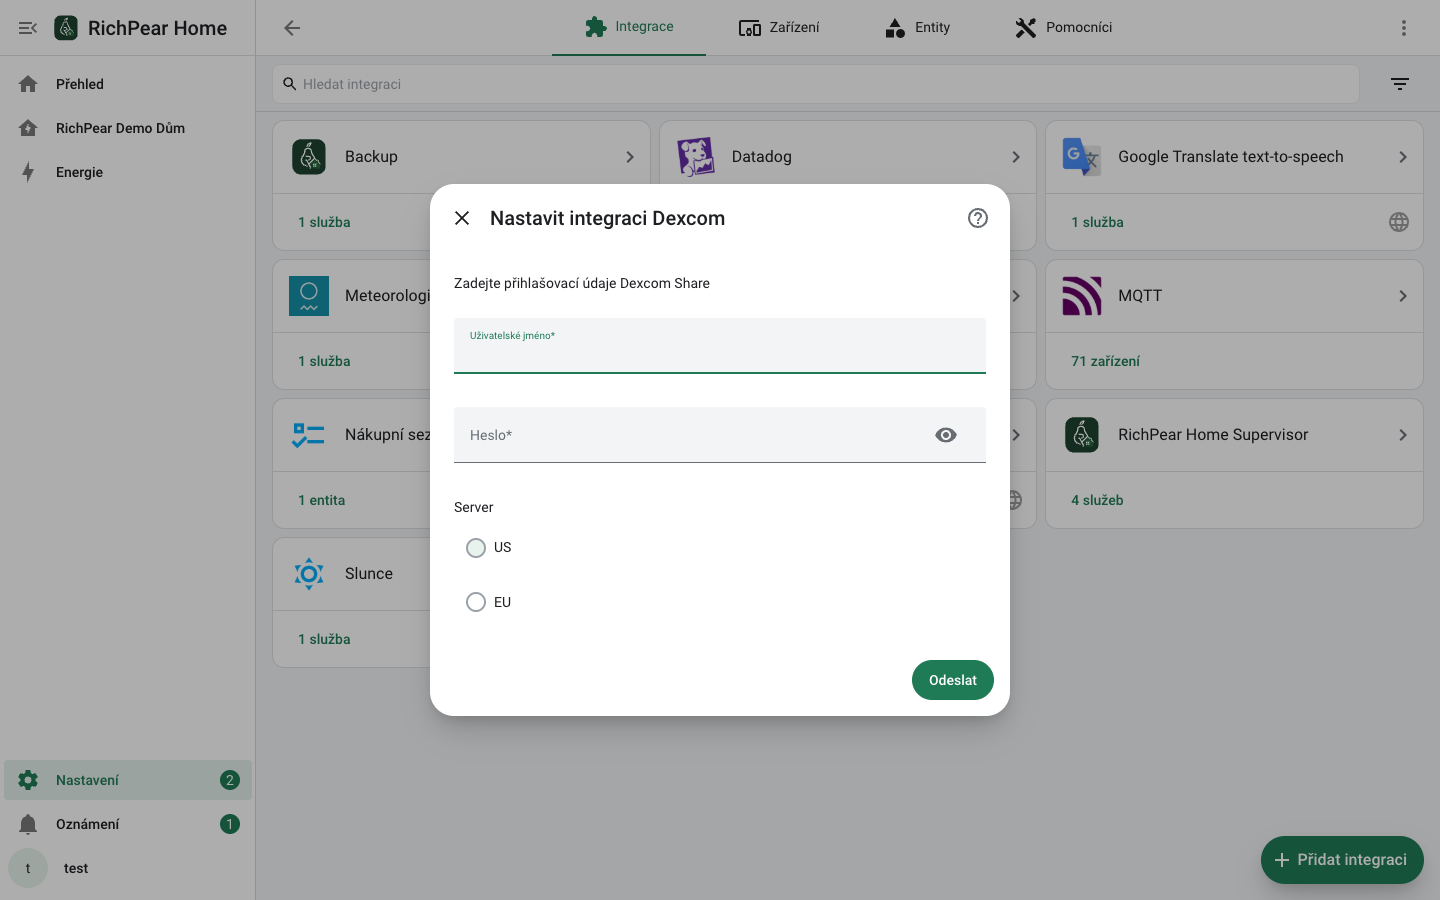This screenshot has height=900, width=1440.
Task: Click the Energie lightning icon
Action: tap(28, 172)
